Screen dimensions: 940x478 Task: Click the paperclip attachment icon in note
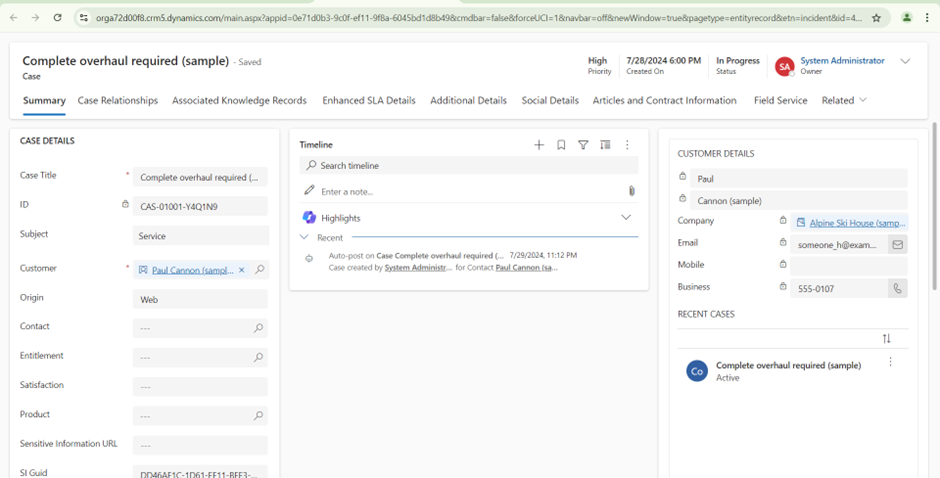631,191
